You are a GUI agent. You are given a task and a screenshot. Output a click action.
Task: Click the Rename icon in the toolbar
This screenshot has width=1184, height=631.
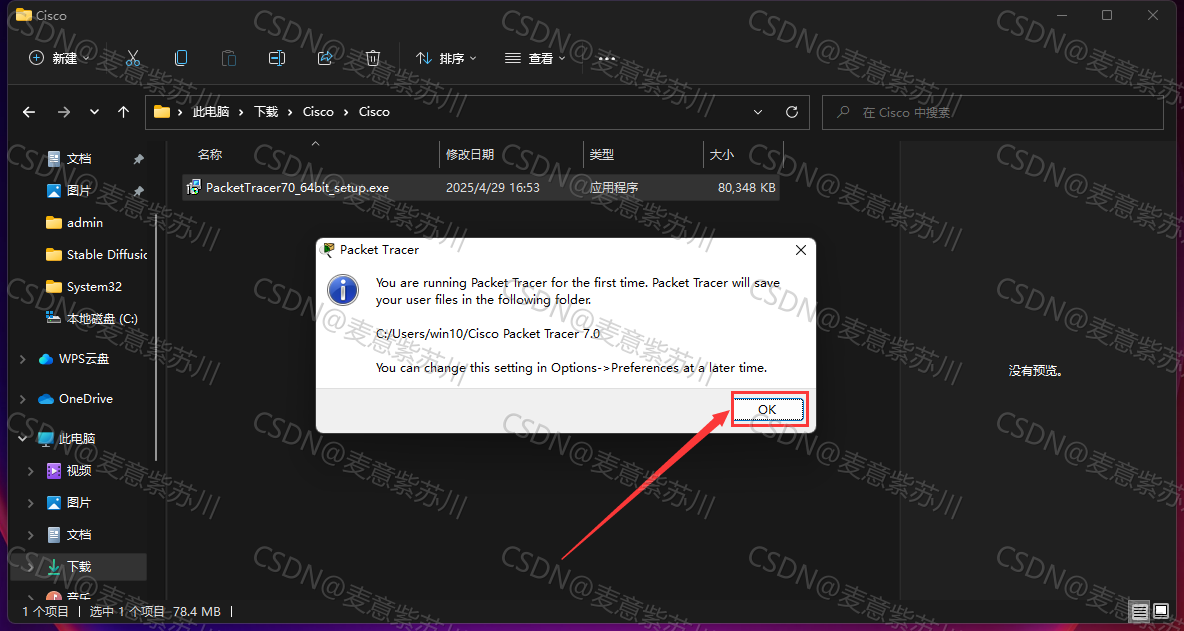click(277, 58)
